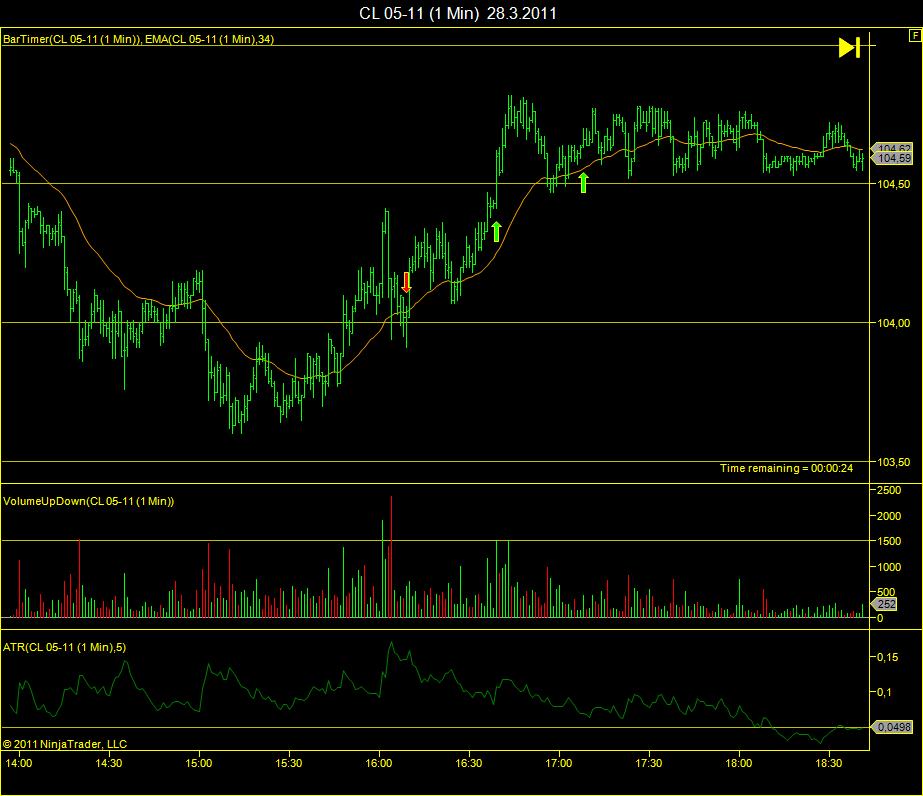Click the 104,59 current price marker
923x796 pixels.
(x=892, y=158)
